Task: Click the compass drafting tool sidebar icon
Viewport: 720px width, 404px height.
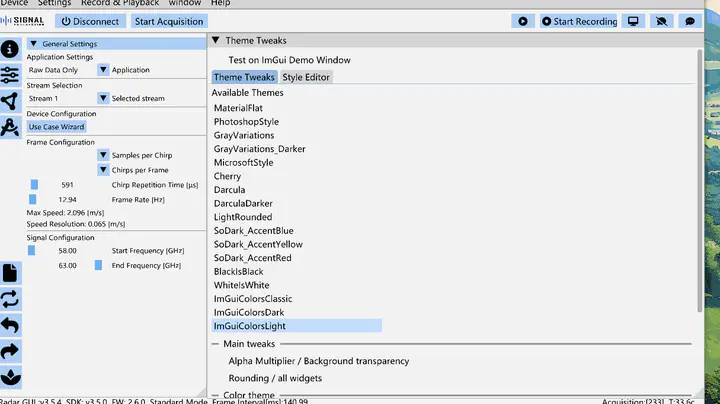Action: coord(10,101)
